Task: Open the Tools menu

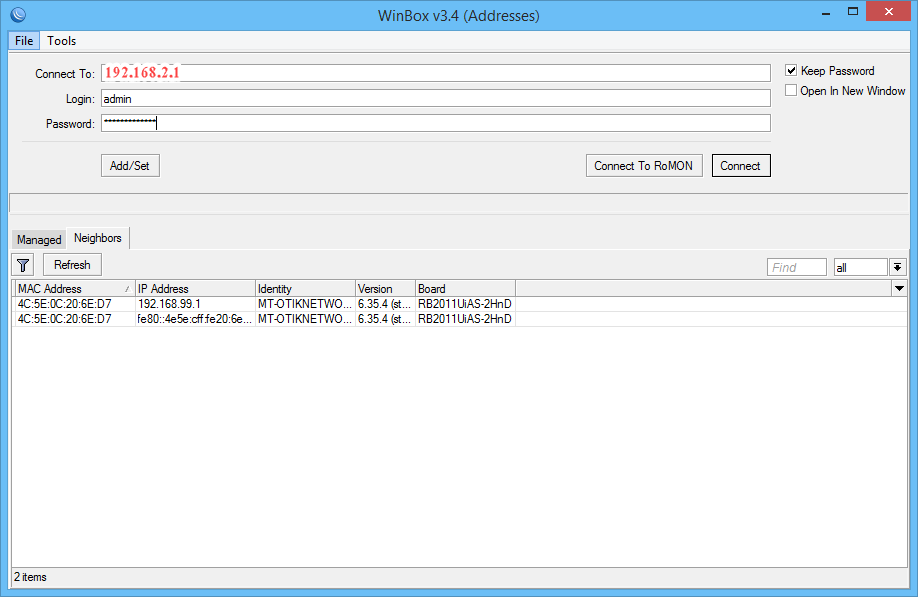Action: coord(61,41)
